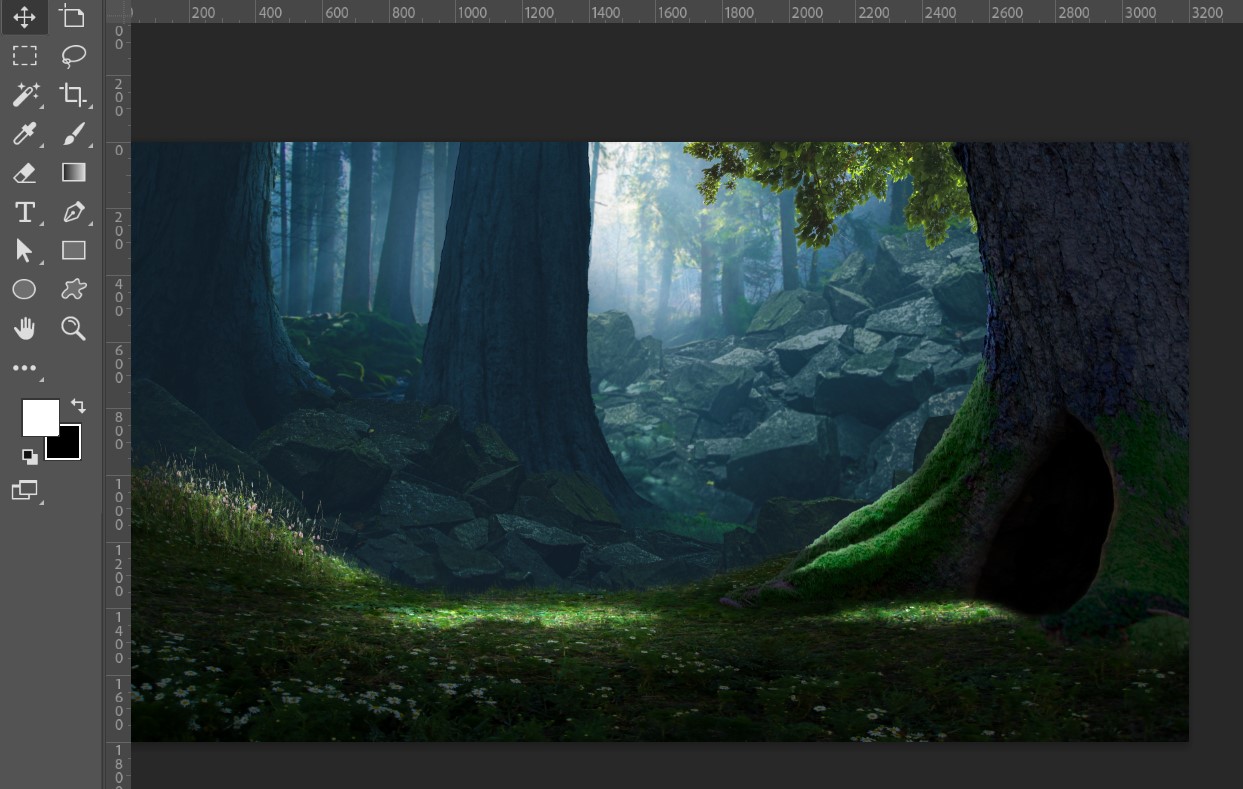Open the white foreground color swatch

pos(39,416)
